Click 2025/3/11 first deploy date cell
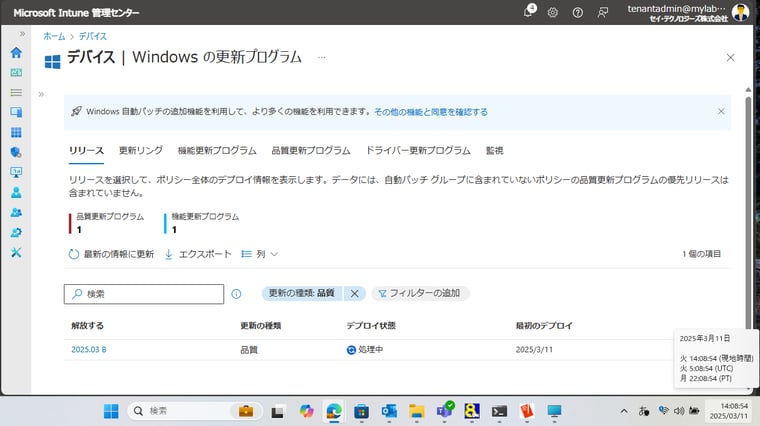Viewport: 760px width, 426px height. click(534, 349)
